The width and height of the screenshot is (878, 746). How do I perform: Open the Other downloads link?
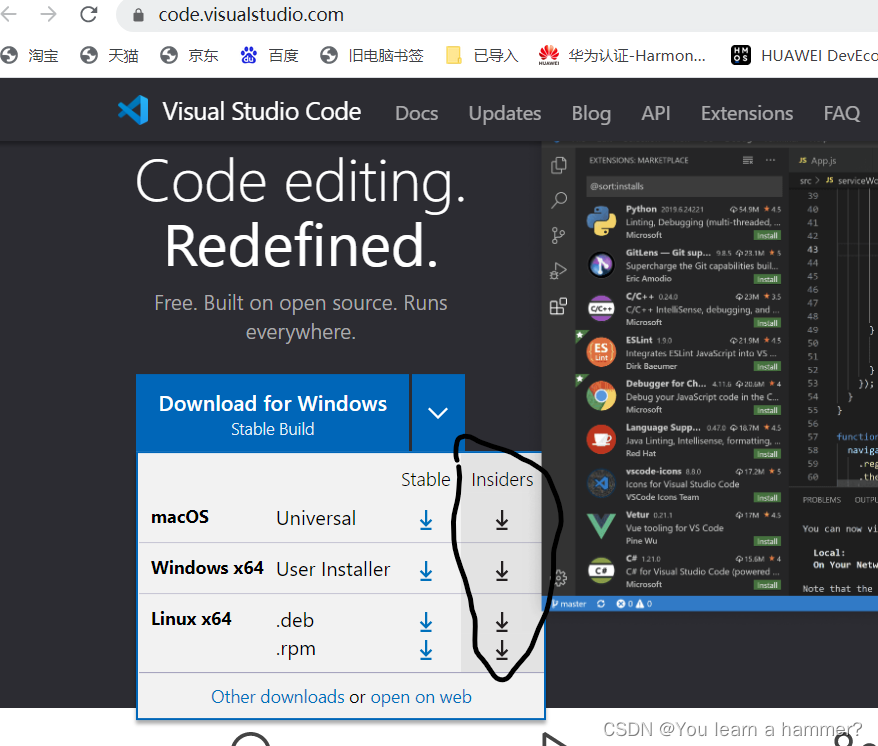pos(278,697)
